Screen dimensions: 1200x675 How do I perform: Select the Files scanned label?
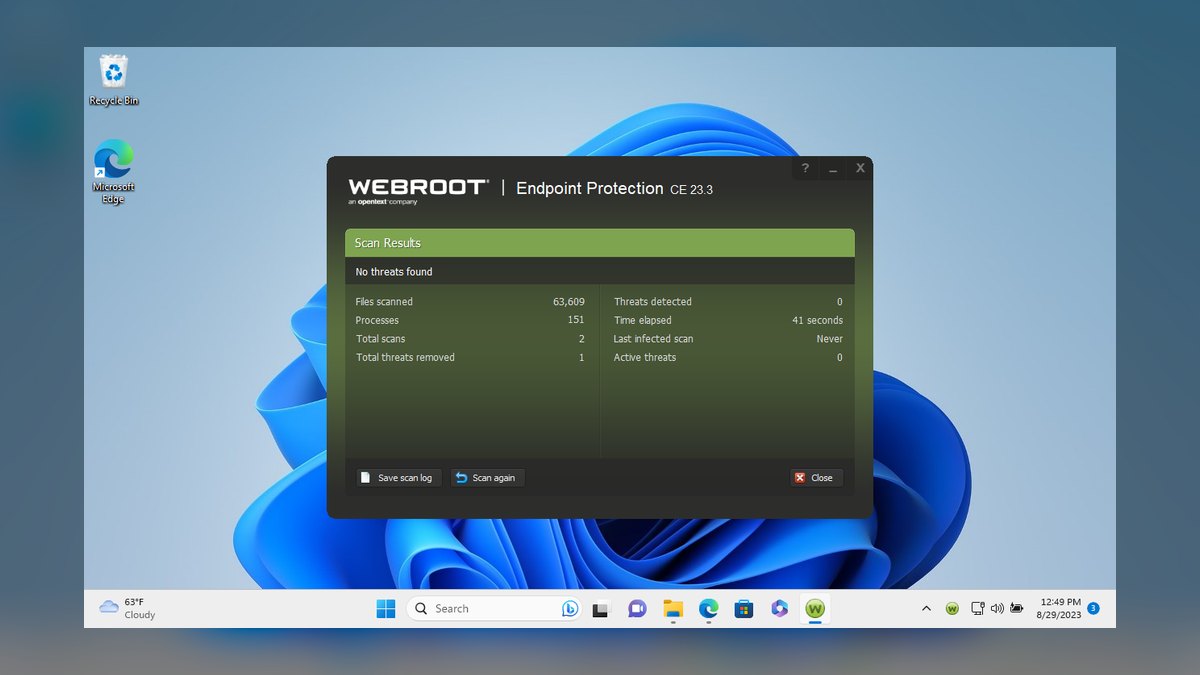[x=384, y=302]
